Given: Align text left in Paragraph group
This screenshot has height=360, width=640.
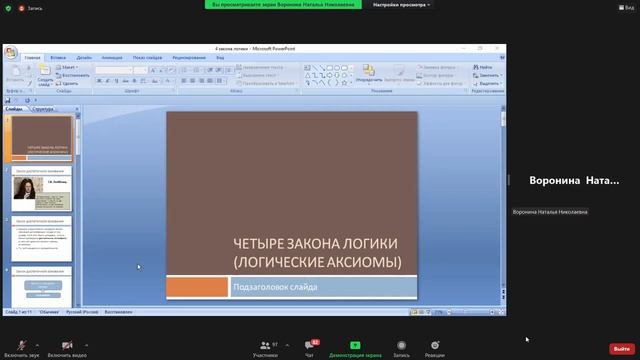Looking at the screenshot, I should [x=184, y=81].
